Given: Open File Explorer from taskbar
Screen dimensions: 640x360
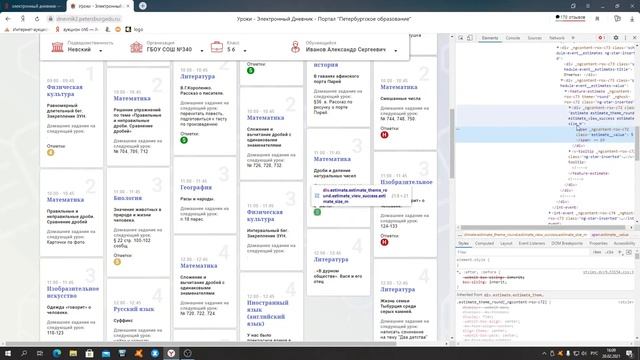Looking at the screenshot, I should tap(73, 353).
